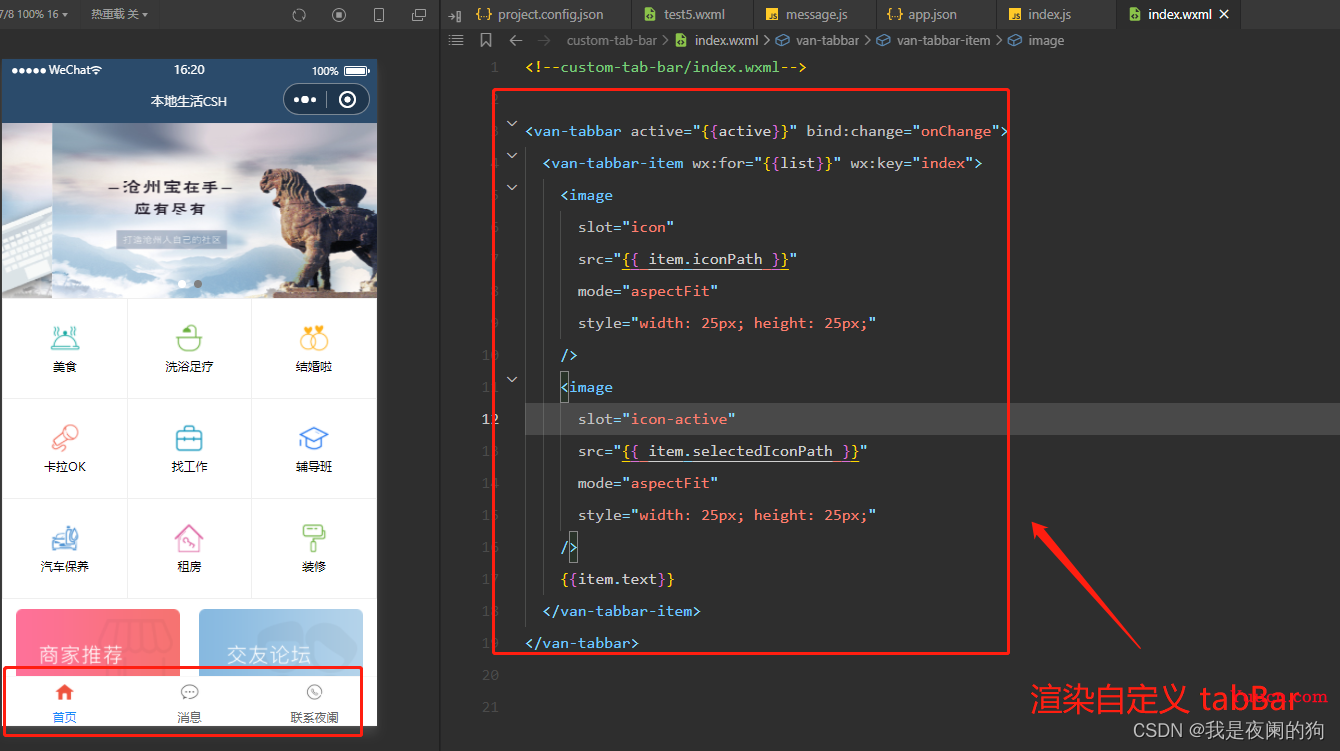Open the device zoom dropdown showing 100% 16

click(x=36, y=15)
